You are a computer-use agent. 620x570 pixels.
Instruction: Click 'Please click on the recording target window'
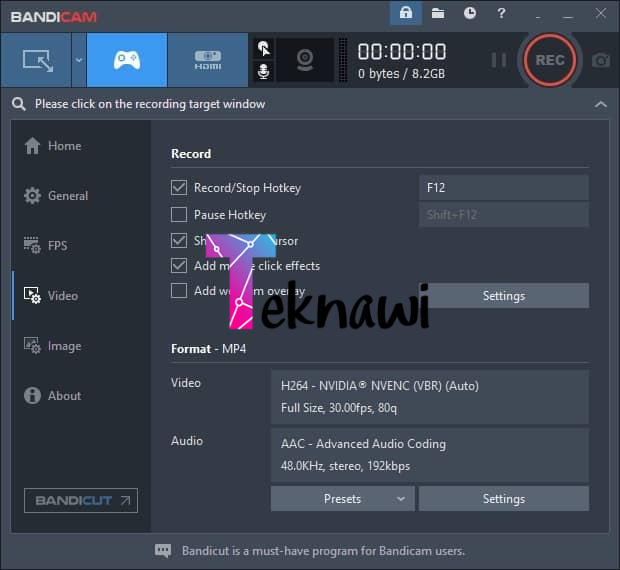pos(150,104)
